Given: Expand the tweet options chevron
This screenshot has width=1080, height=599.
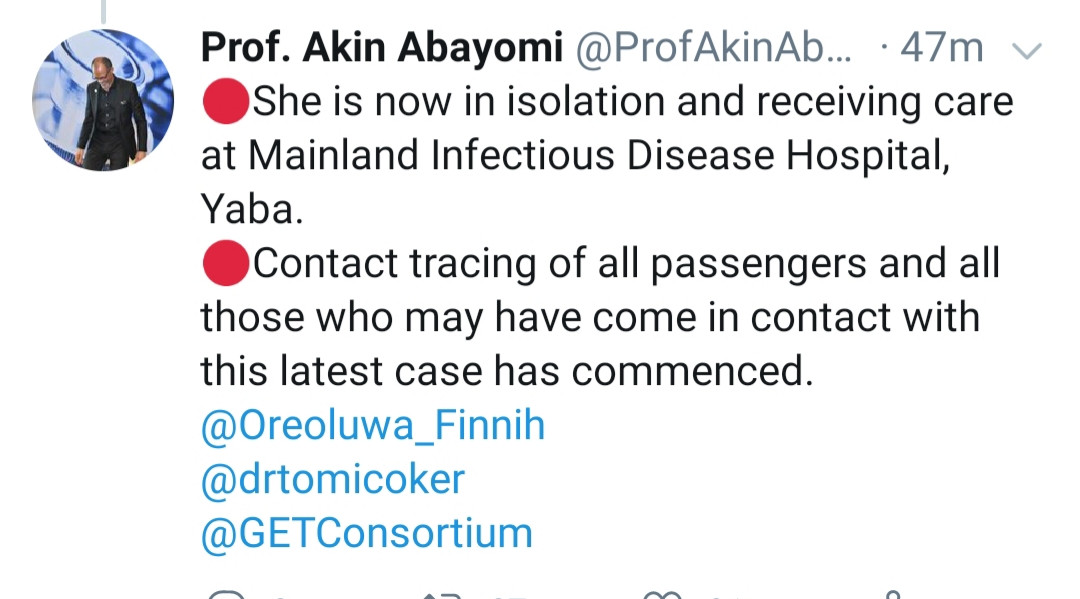Looking at the screenshot, I should click(x=1026, y=51).
